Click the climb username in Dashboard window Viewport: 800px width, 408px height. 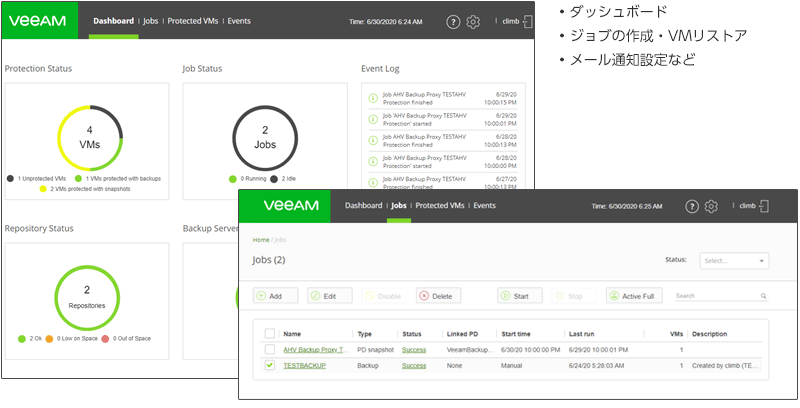511,21
